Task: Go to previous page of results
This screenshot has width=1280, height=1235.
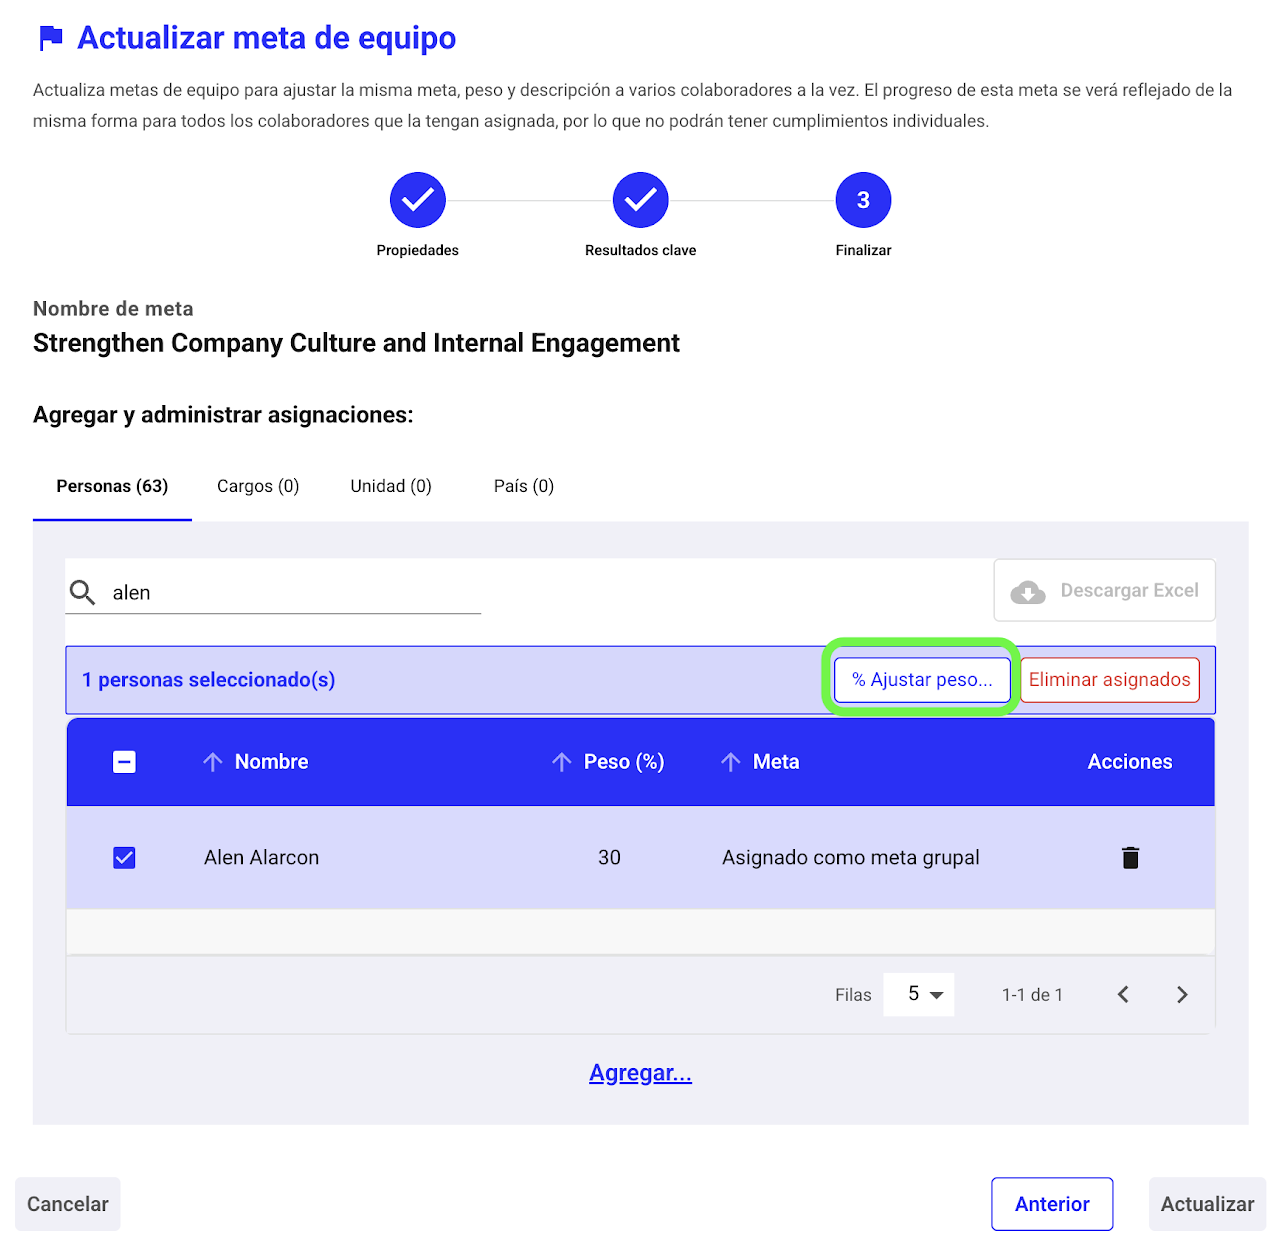Action: coord(1123,994)
